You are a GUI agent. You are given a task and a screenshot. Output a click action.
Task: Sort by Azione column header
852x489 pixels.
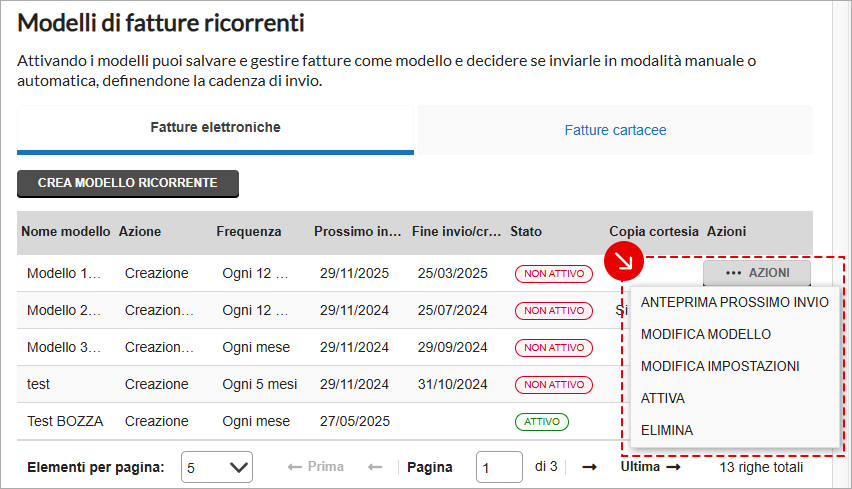pyautogui.click(x=140, y=231)
